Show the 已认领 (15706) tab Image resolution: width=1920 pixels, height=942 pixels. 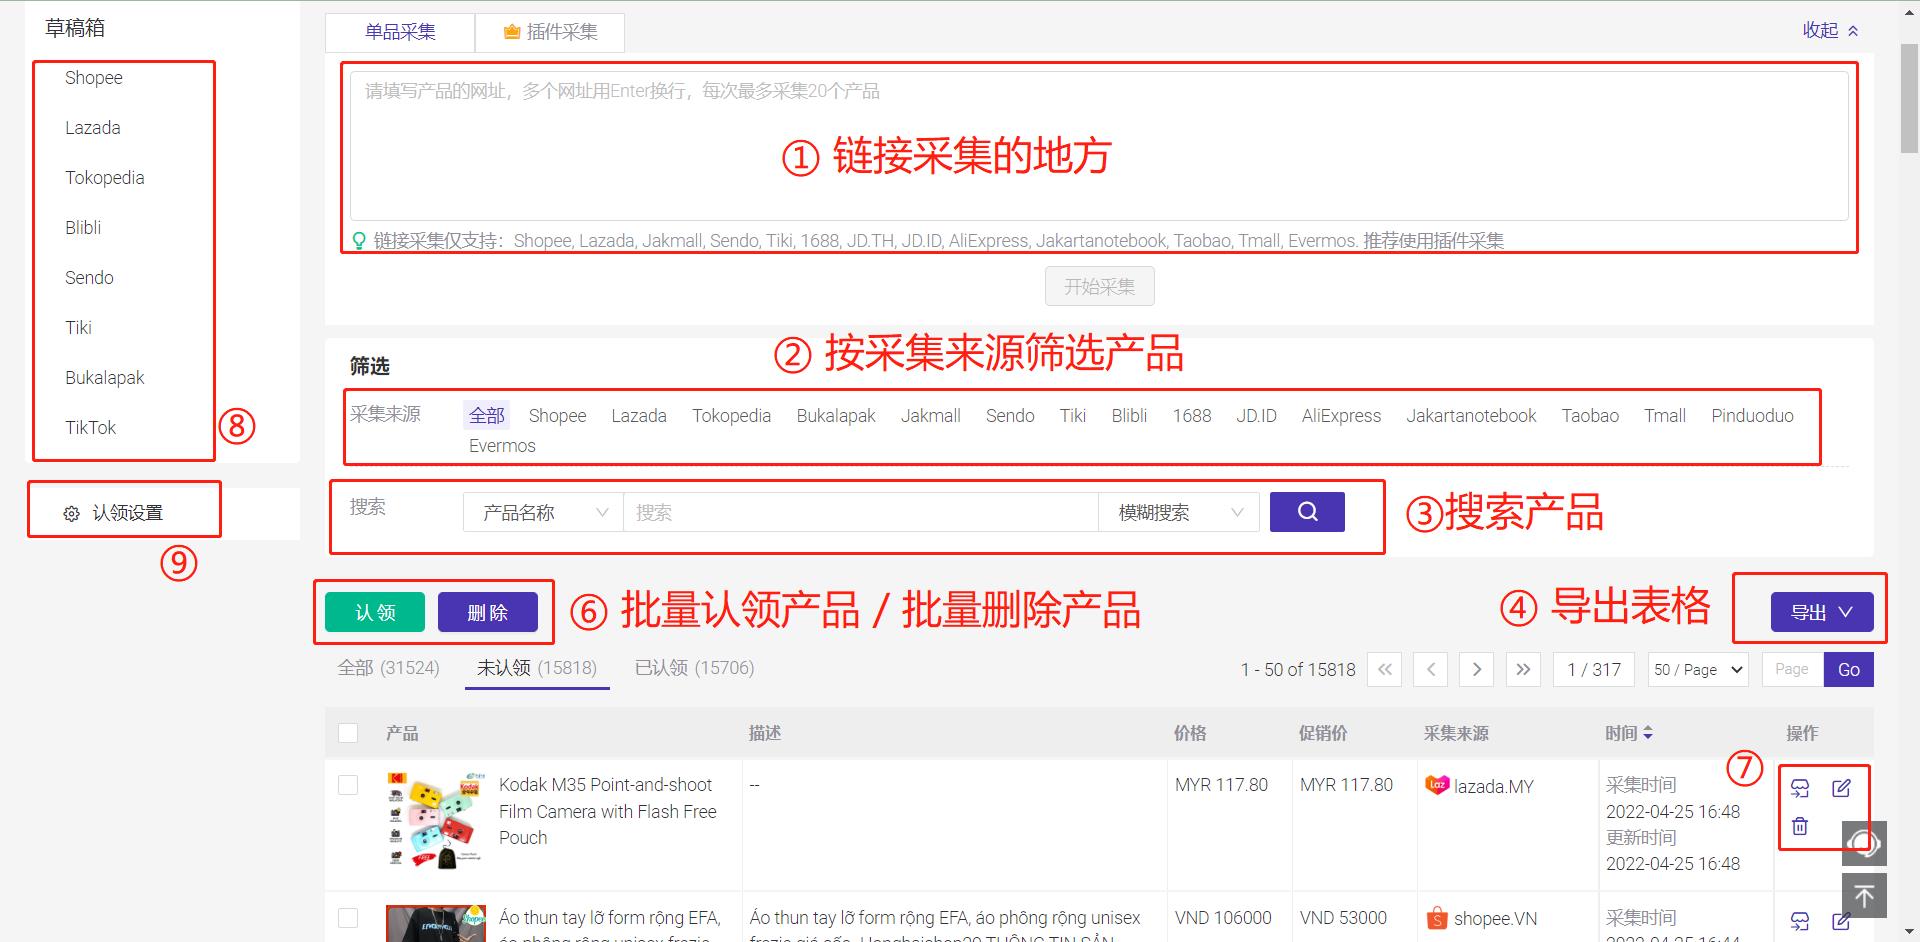click(x=694, y=667)
